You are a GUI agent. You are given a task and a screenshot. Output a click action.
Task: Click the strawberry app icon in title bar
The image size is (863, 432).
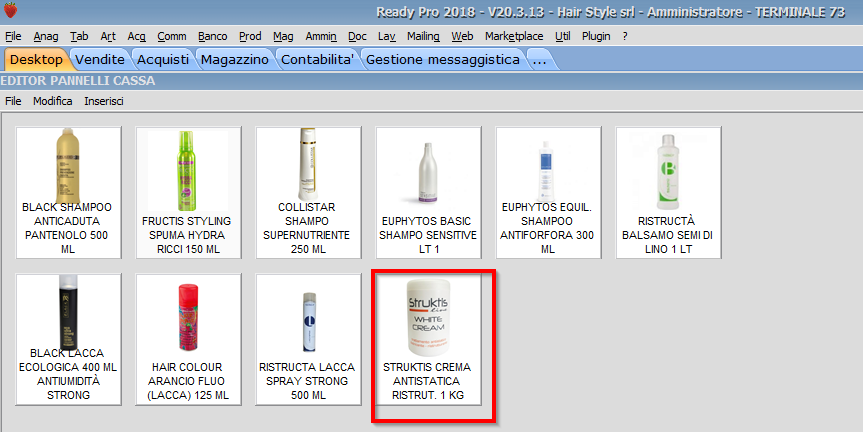coord(10,10)
